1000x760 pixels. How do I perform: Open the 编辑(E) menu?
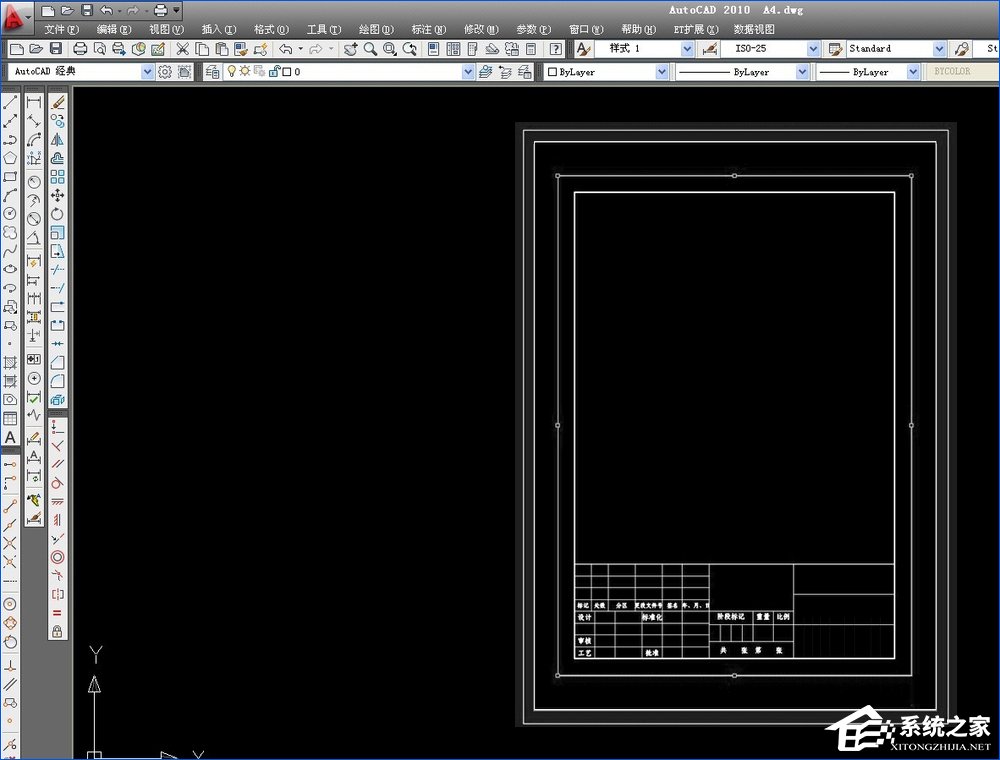pos(114,29)
